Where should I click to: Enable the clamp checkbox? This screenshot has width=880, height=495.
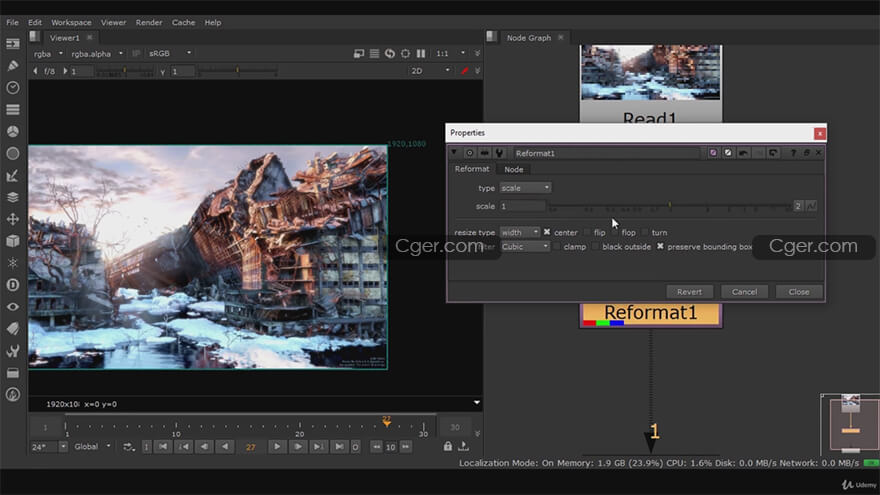point(556,246)
